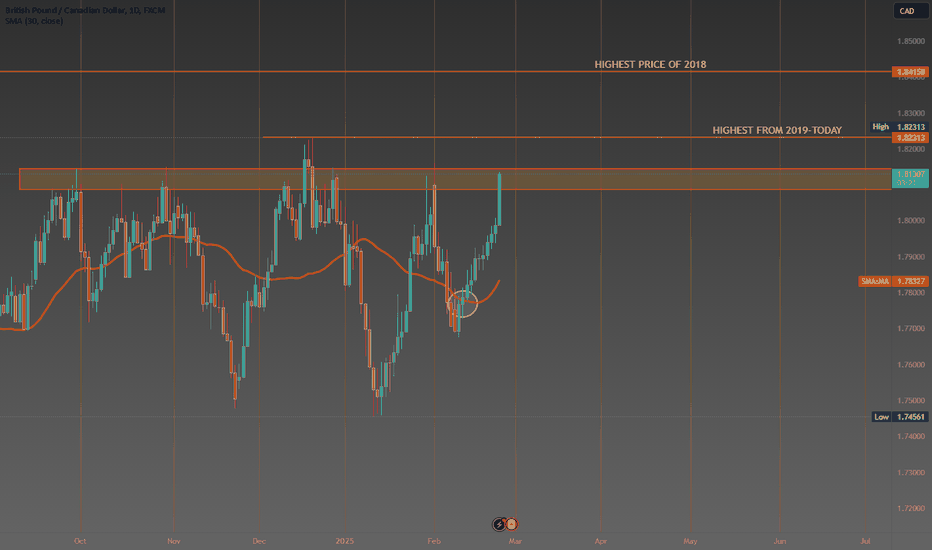
Task: Click the Mar label on time axis
Action: (515, 541)
